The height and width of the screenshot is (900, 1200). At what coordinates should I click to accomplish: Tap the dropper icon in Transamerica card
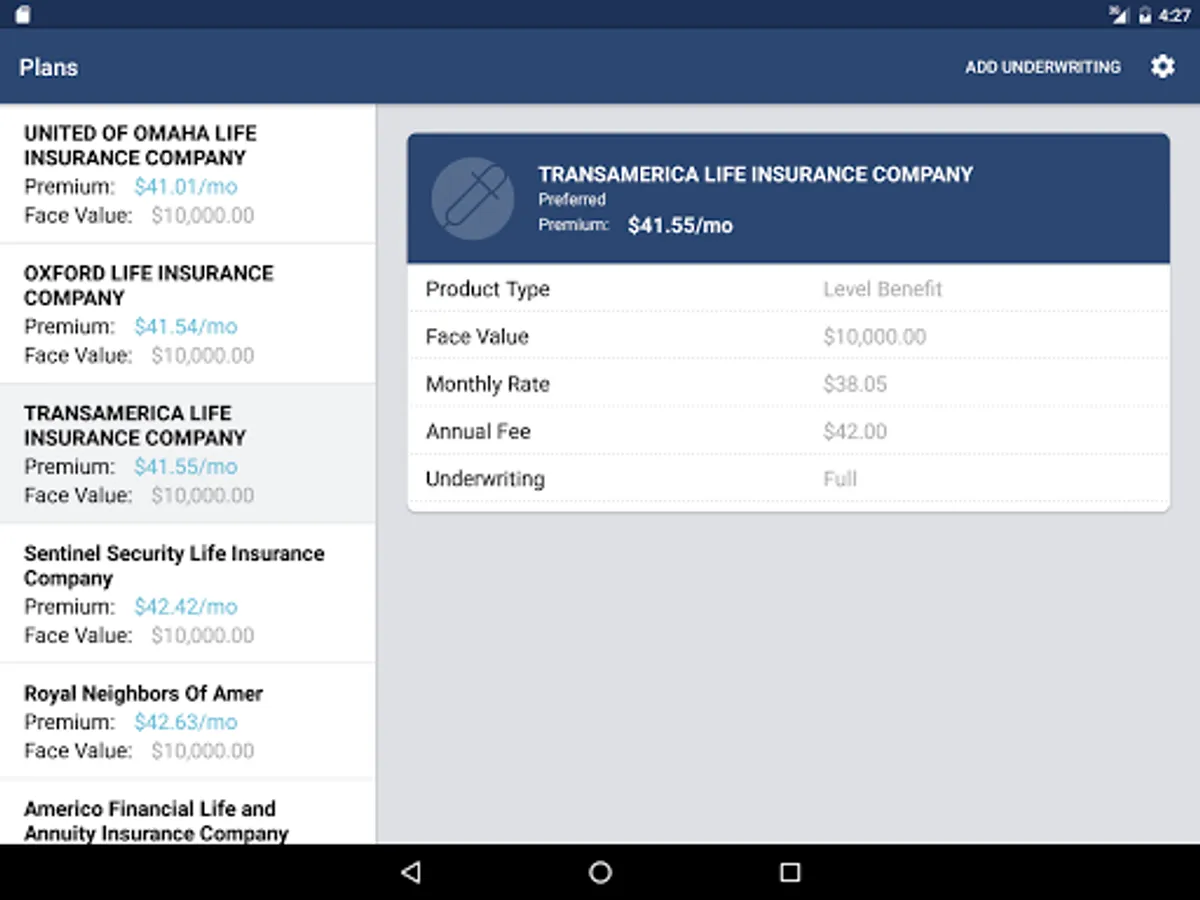click(x=473, y=197)
